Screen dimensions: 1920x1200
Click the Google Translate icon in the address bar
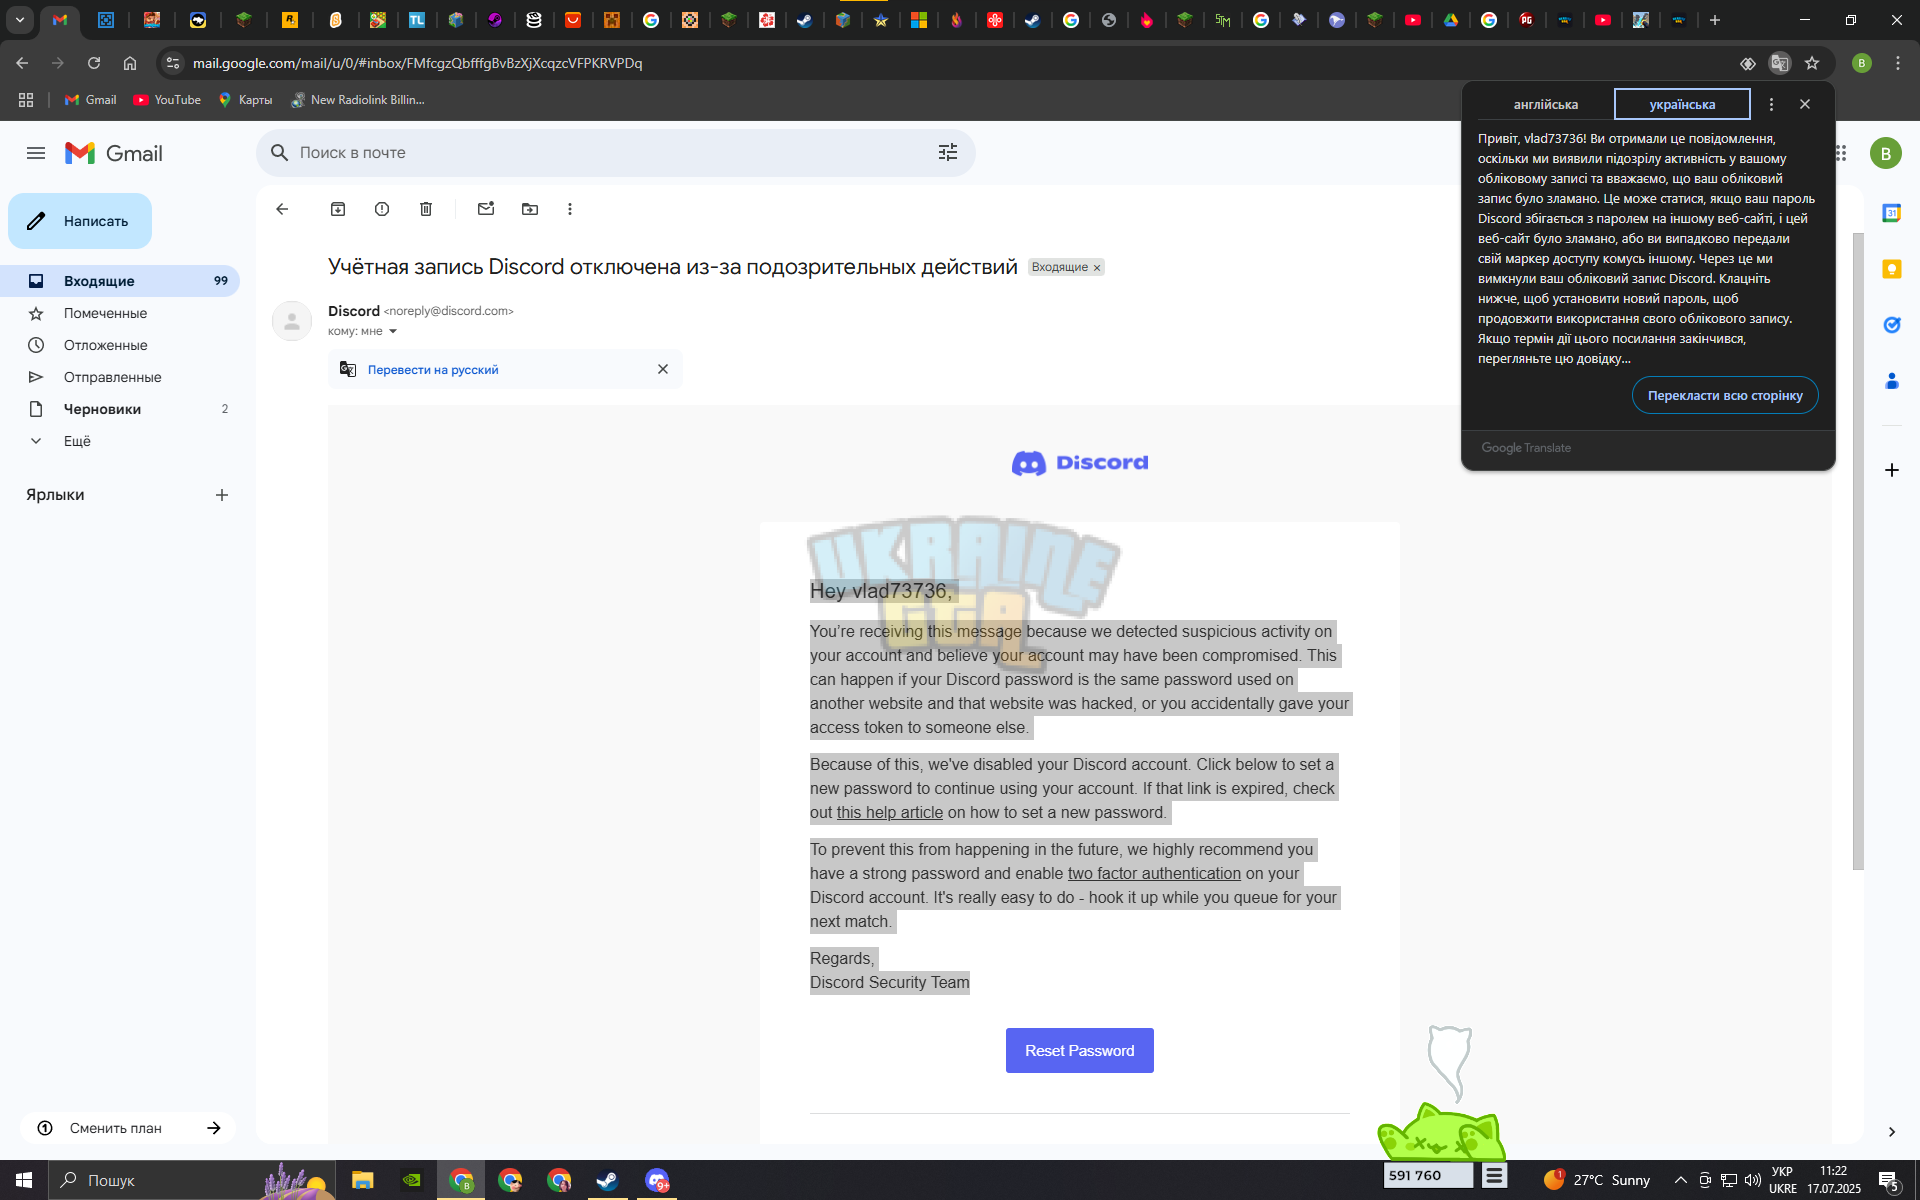[1779, 63]
